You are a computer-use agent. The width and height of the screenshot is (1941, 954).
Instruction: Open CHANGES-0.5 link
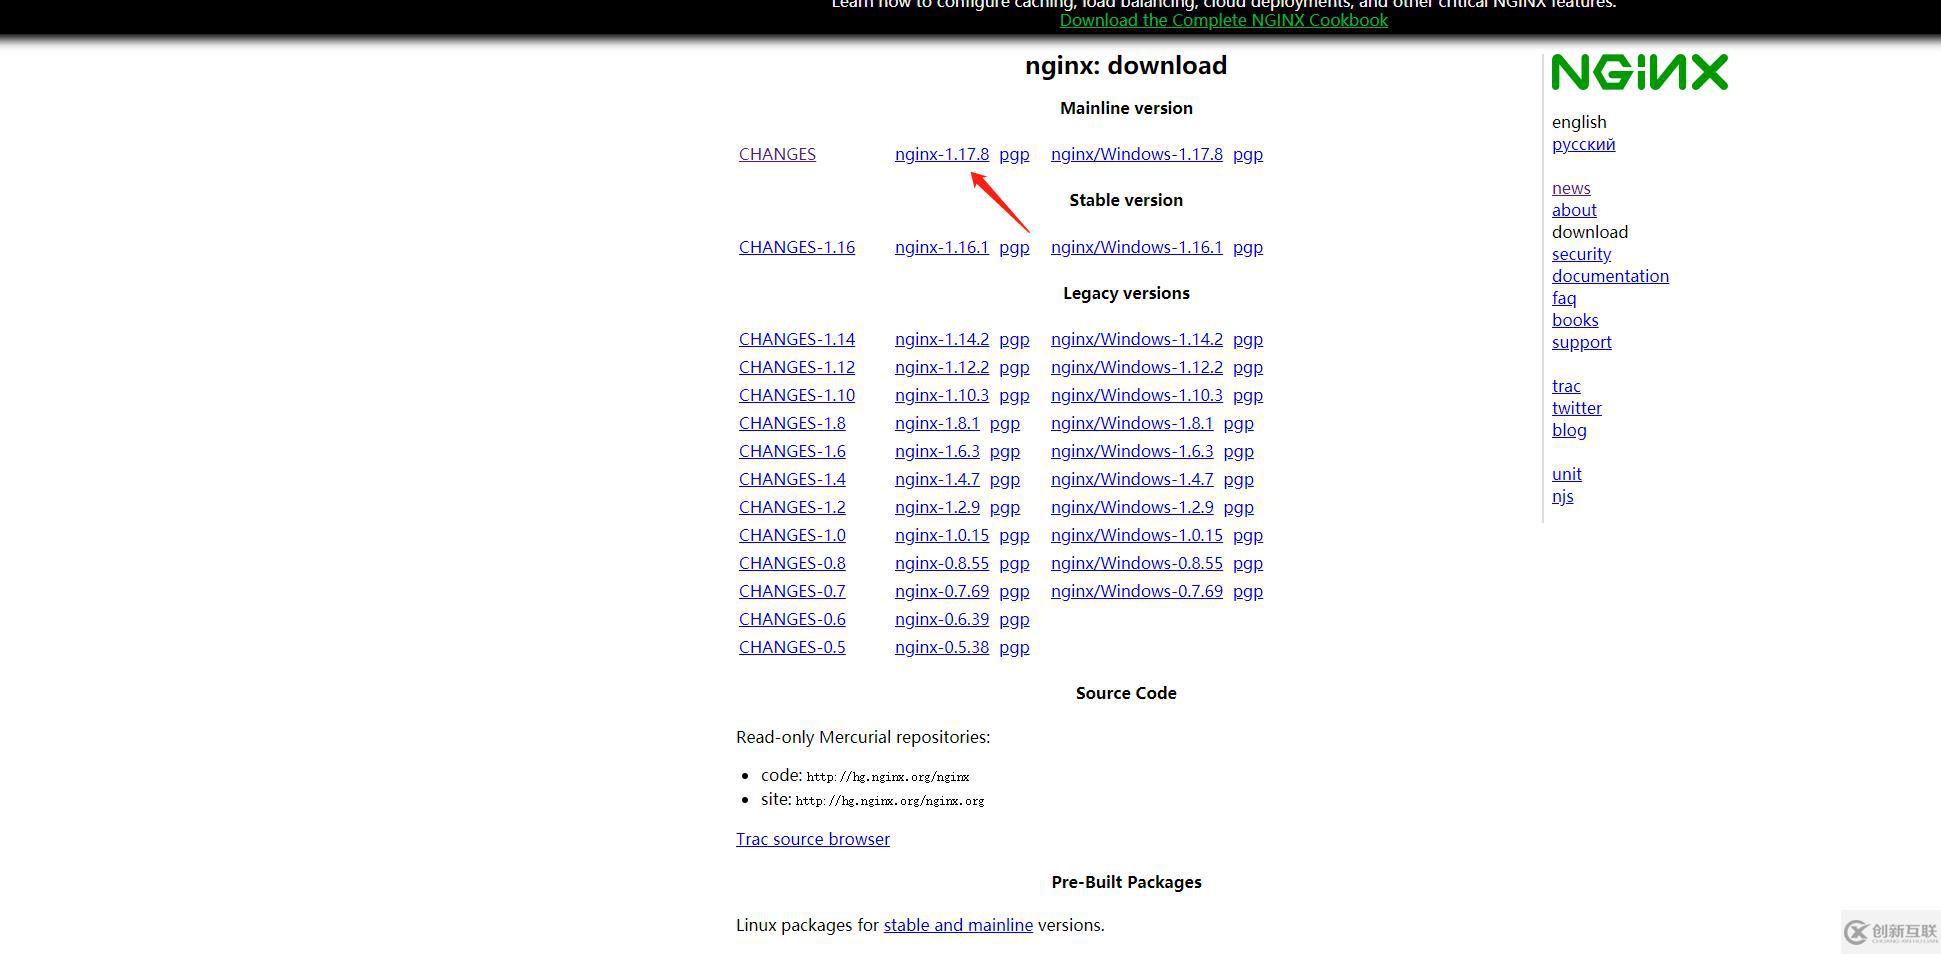tap(792, 647)
